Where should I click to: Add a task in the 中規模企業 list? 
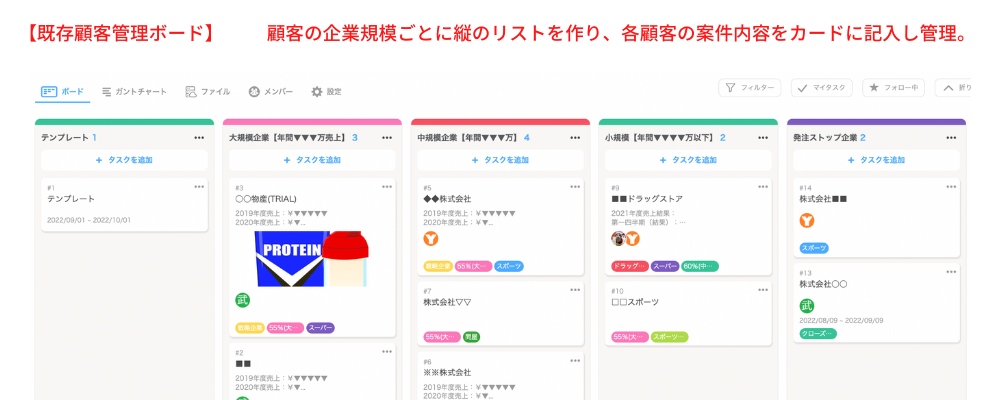[x=501, y=160]
